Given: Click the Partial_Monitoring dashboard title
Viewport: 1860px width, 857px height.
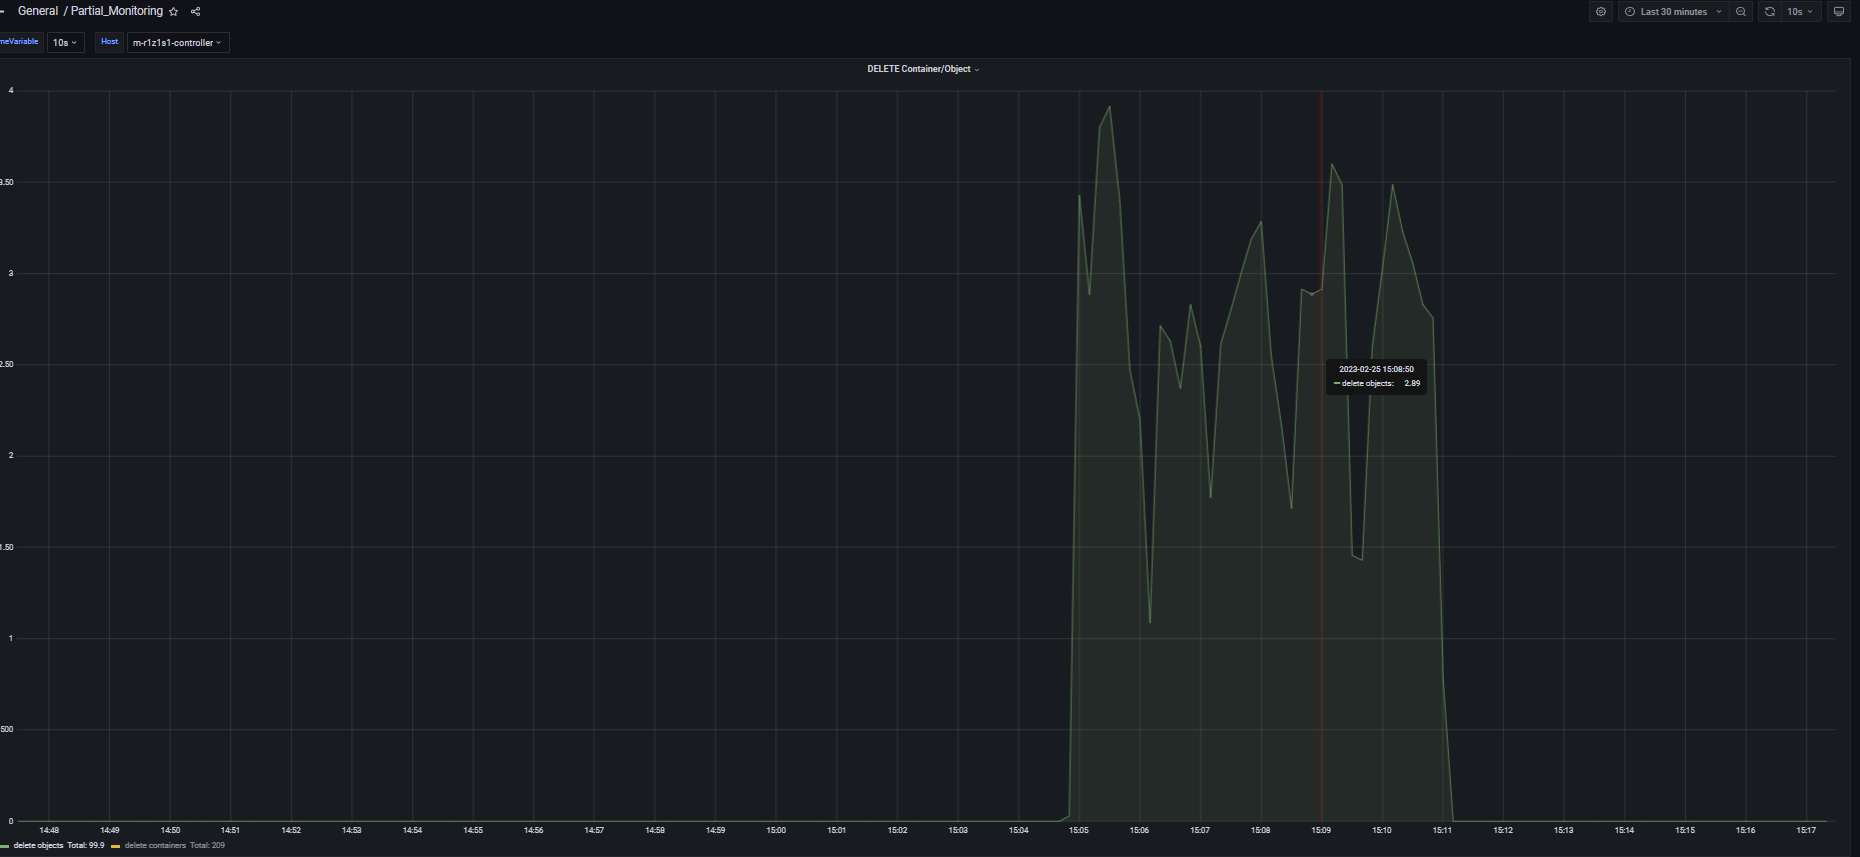Looking at the screenshot, I should 116,11.
